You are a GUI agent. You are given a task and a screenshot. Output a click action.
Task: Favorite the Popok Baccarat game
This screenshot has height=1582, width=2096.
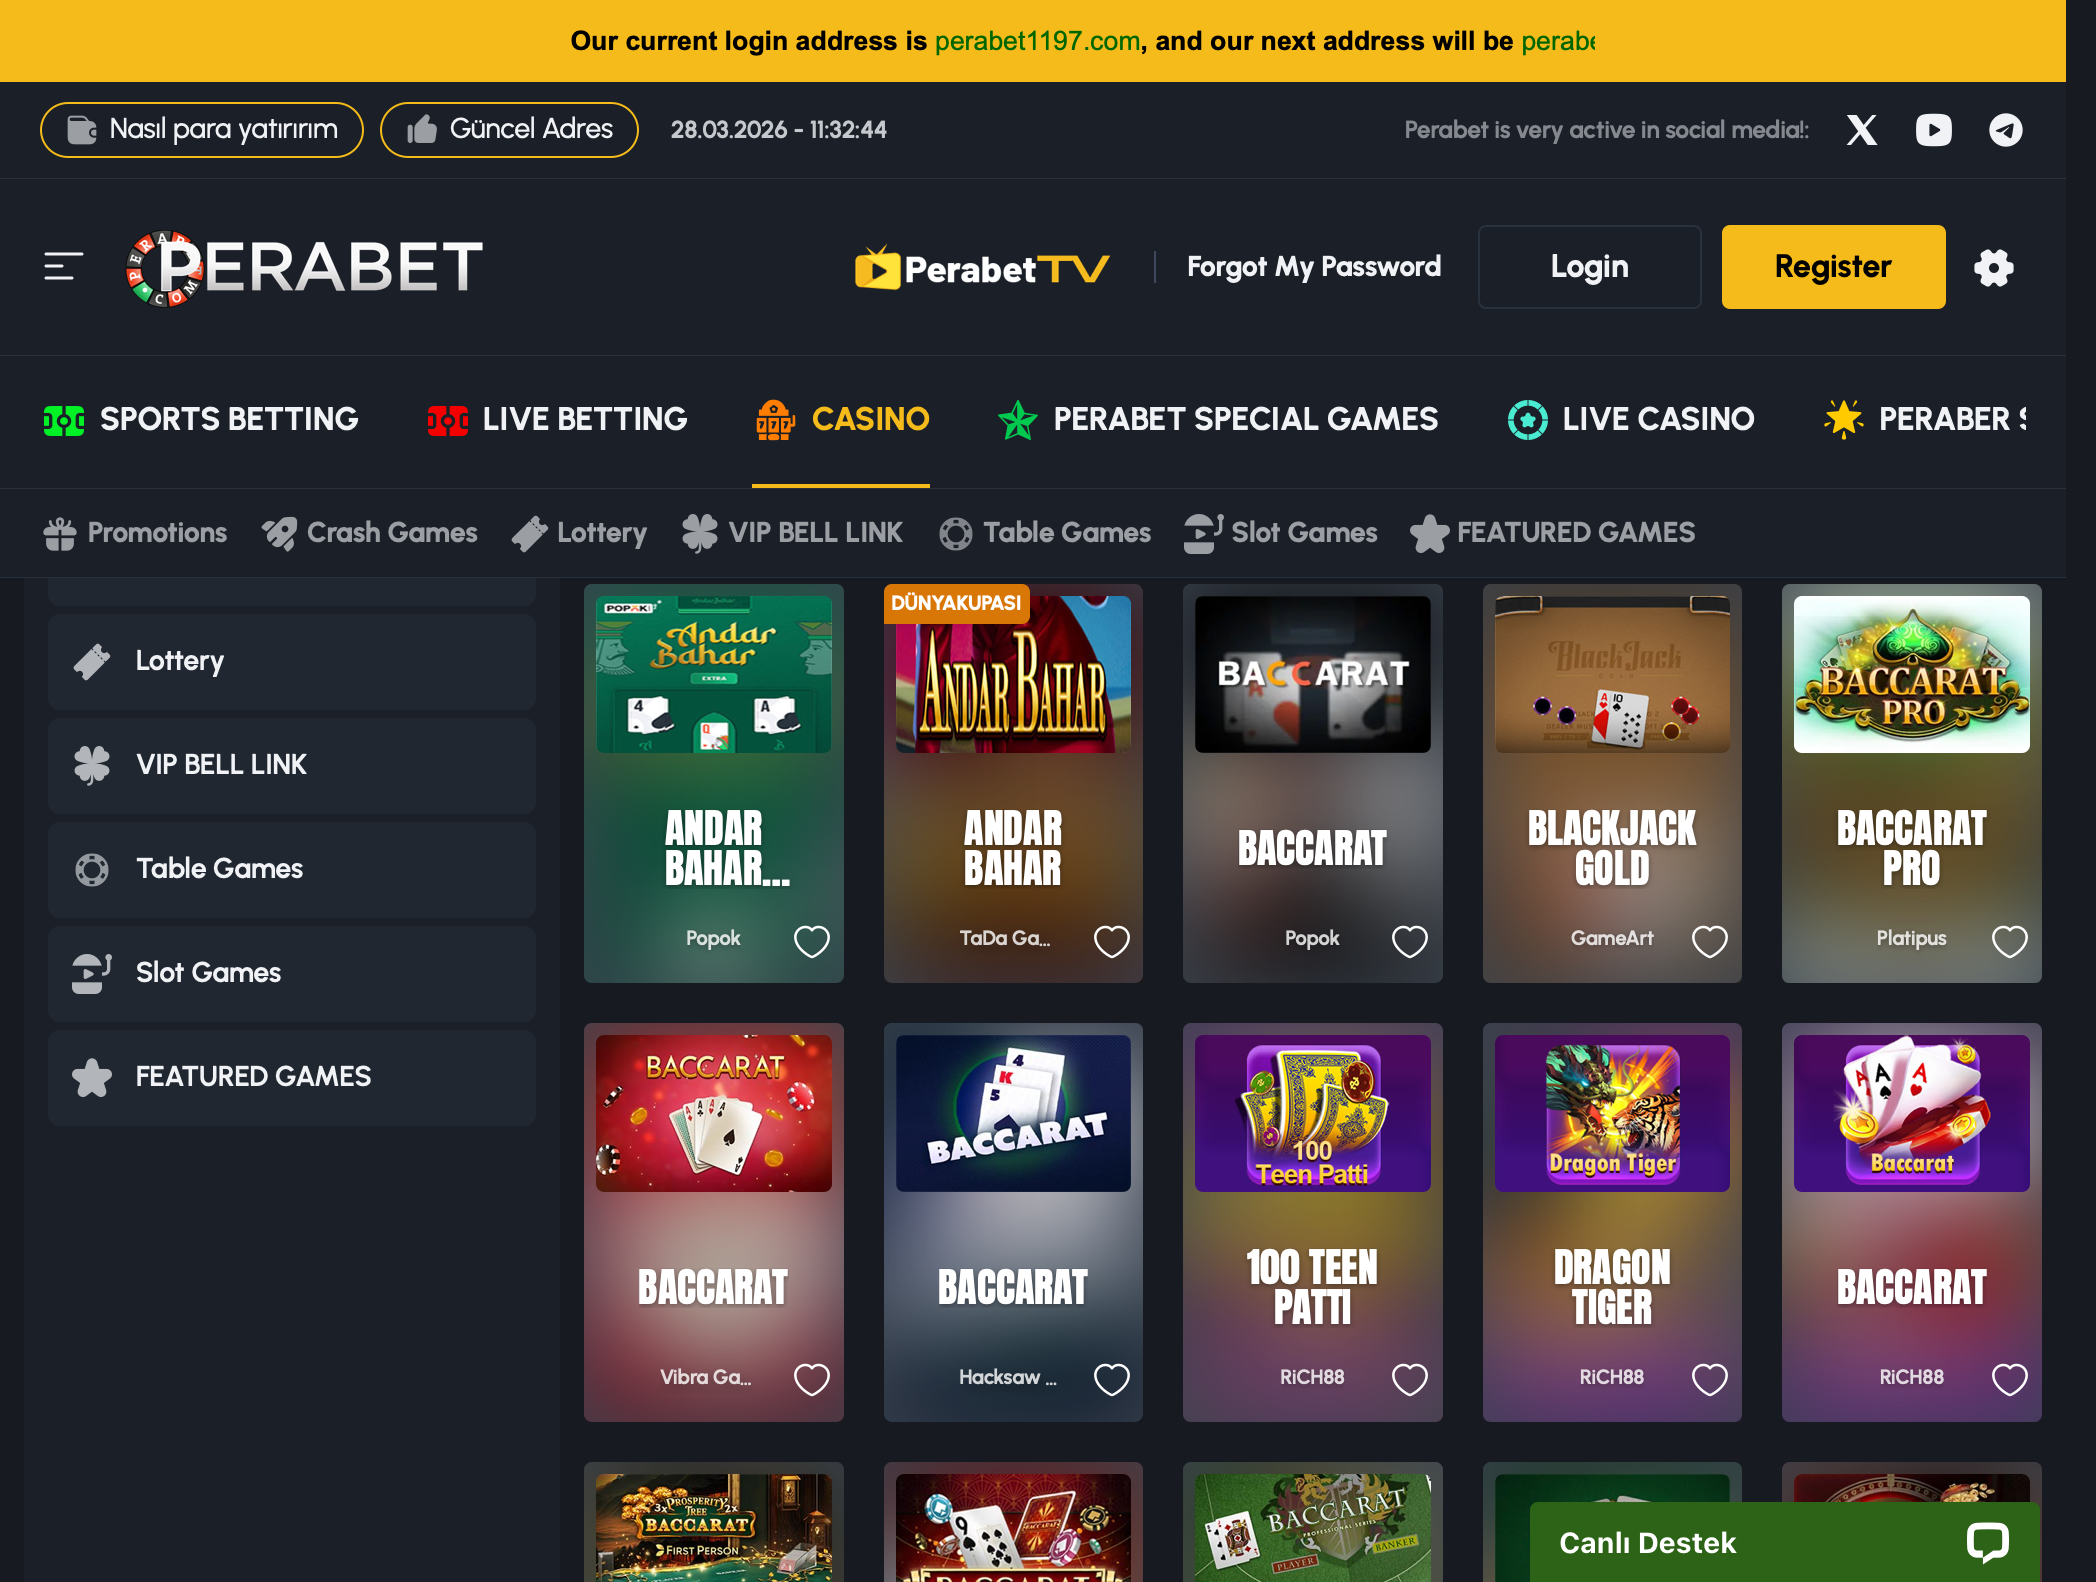coord(1410,941)
